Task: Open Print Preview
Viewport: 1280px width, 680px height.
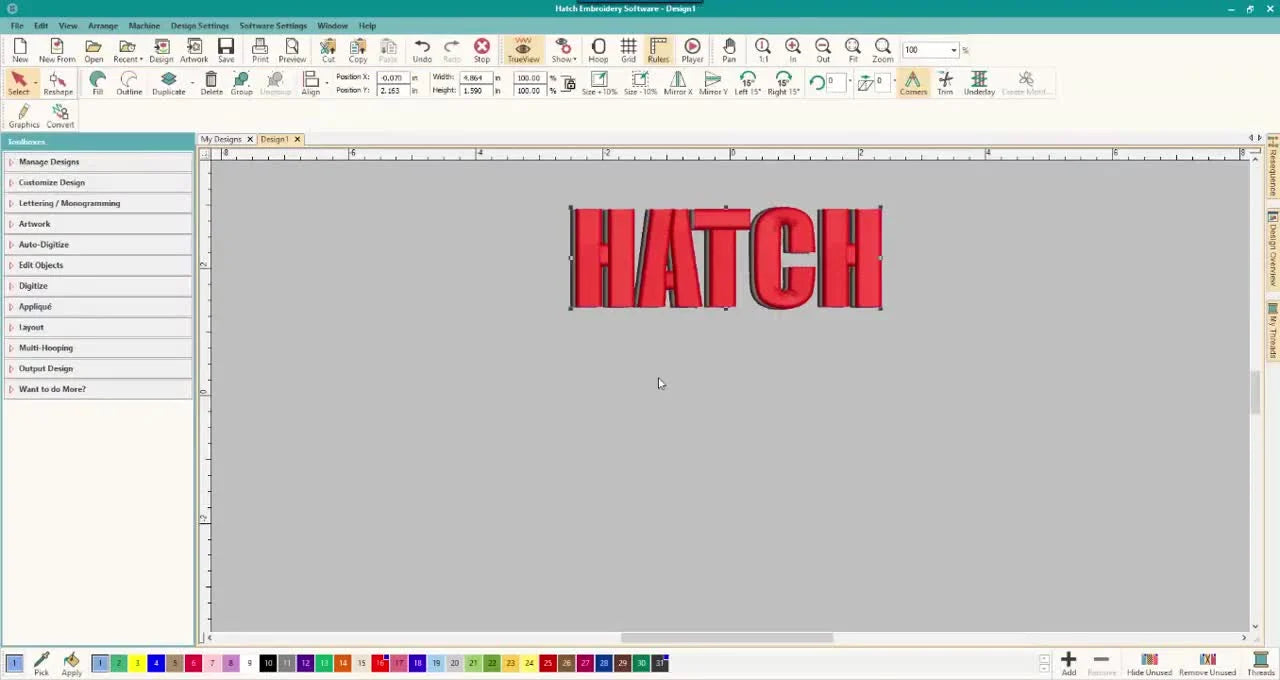Action: [292, 50]
